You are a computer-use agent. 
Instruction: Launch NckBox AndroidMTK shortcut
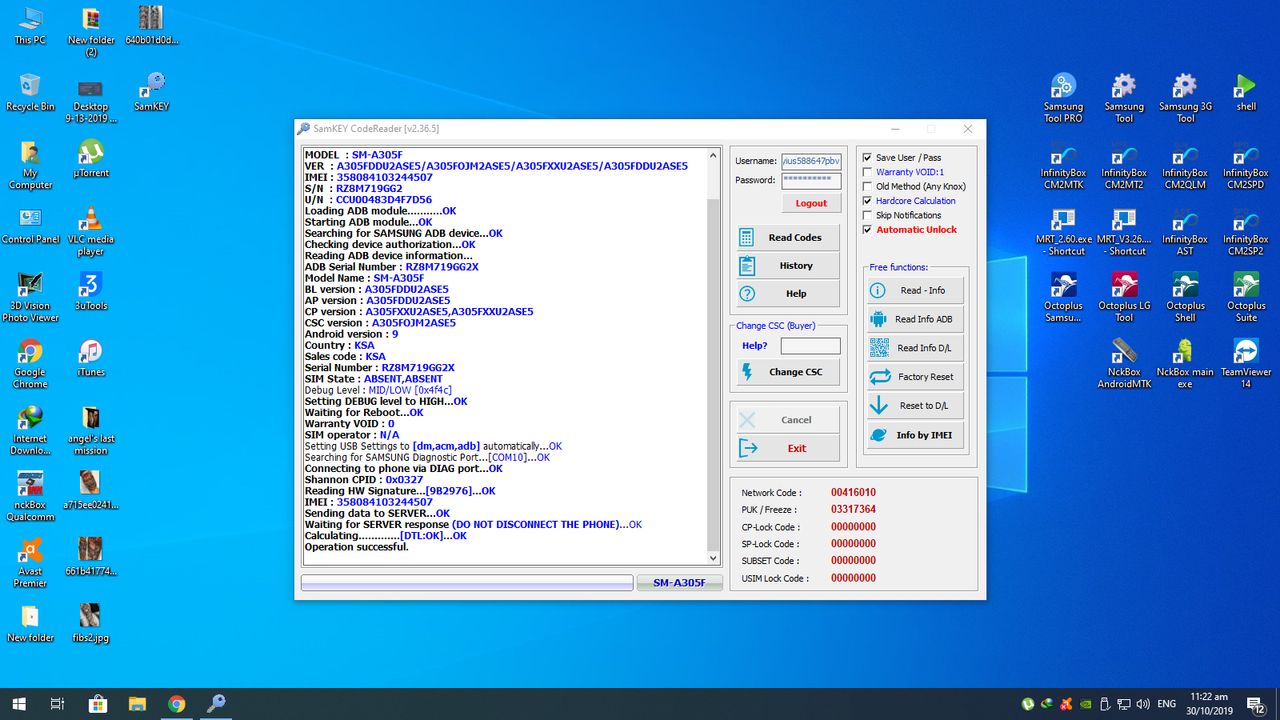1124,364
